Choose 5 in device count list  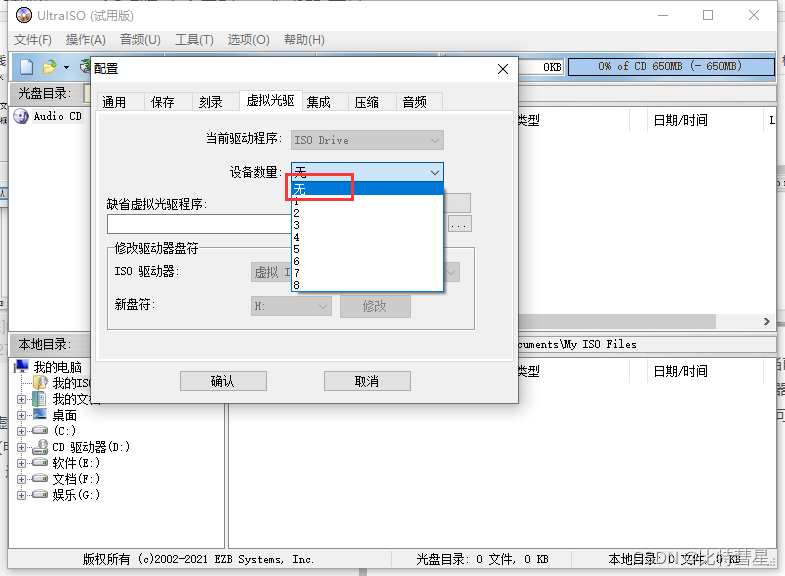367,249
